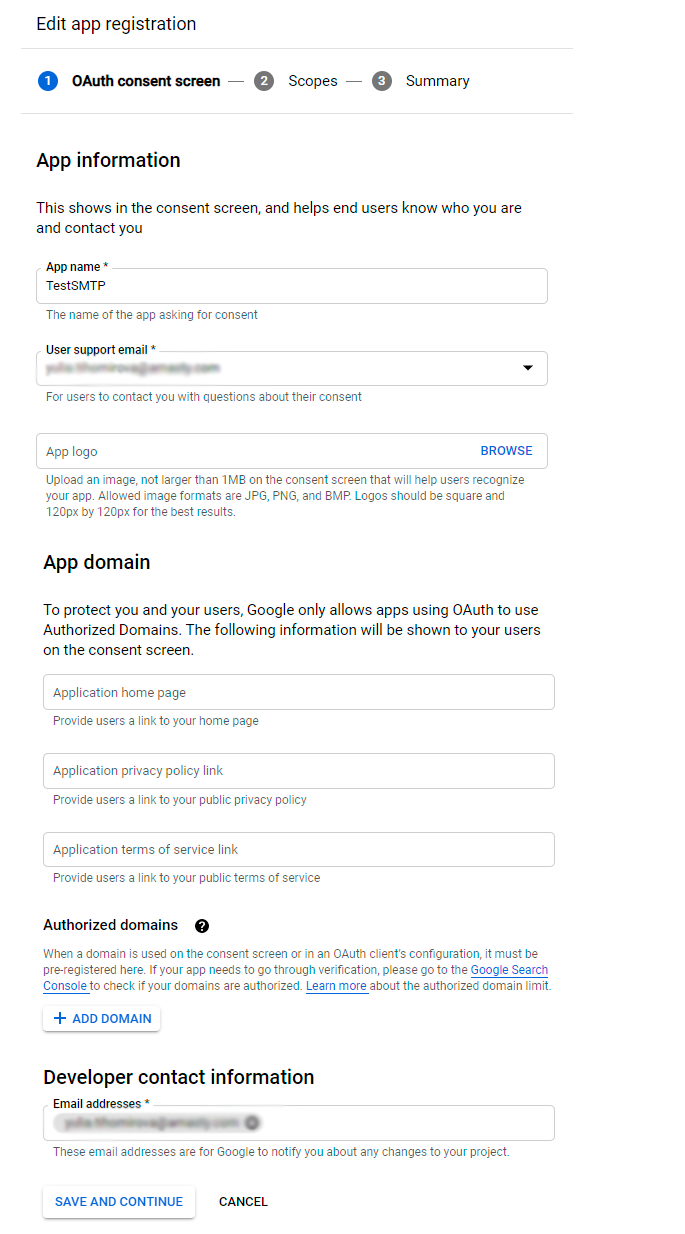685x1234 pixels.
Task: Go to the Summary step label
Action: pyautogui.click(x=437, y=81)
